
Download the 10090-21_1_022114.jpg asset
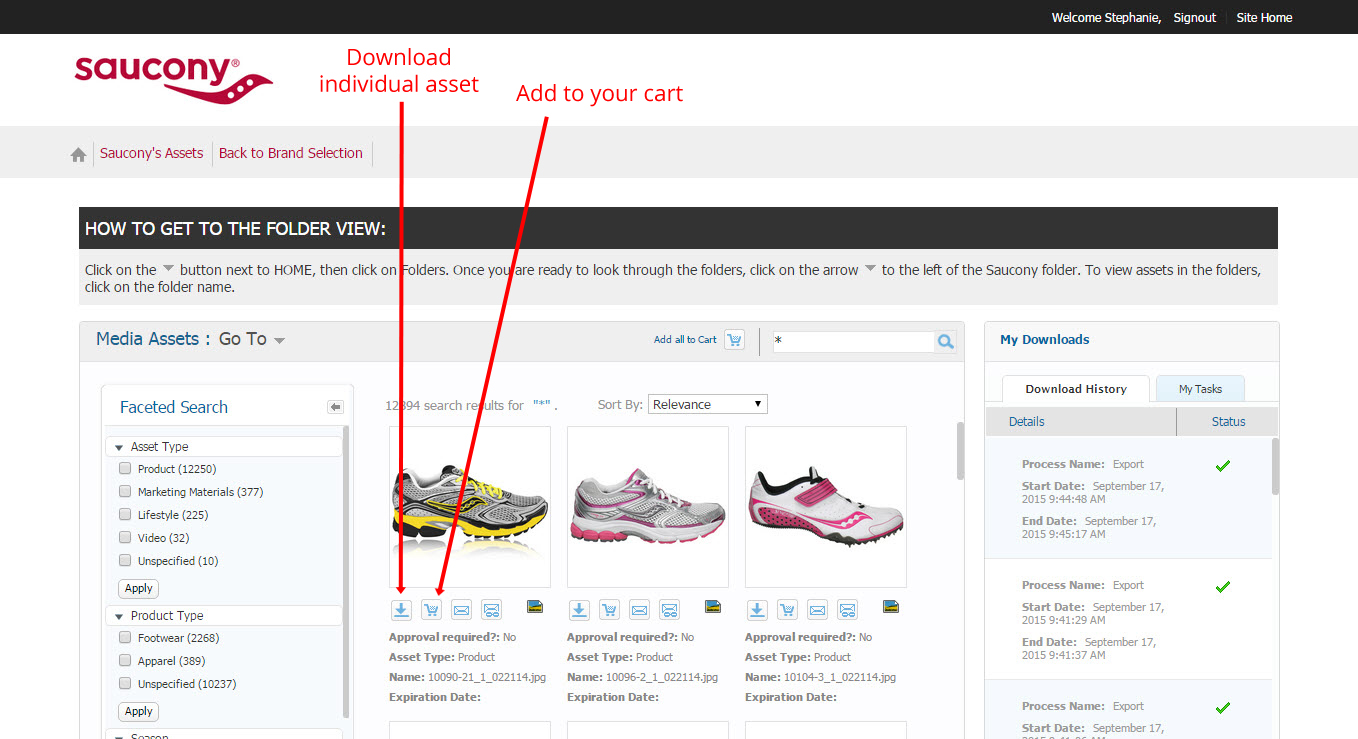coord(401,609)
